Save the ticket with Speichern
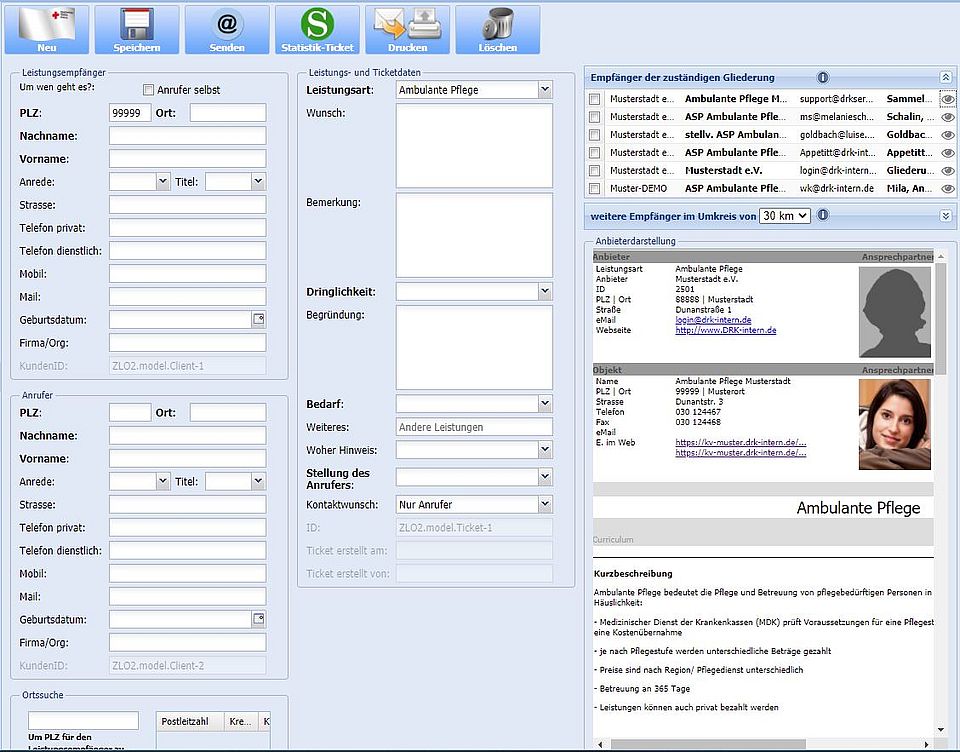The image size is (960, 752). [x=137, y=29]
